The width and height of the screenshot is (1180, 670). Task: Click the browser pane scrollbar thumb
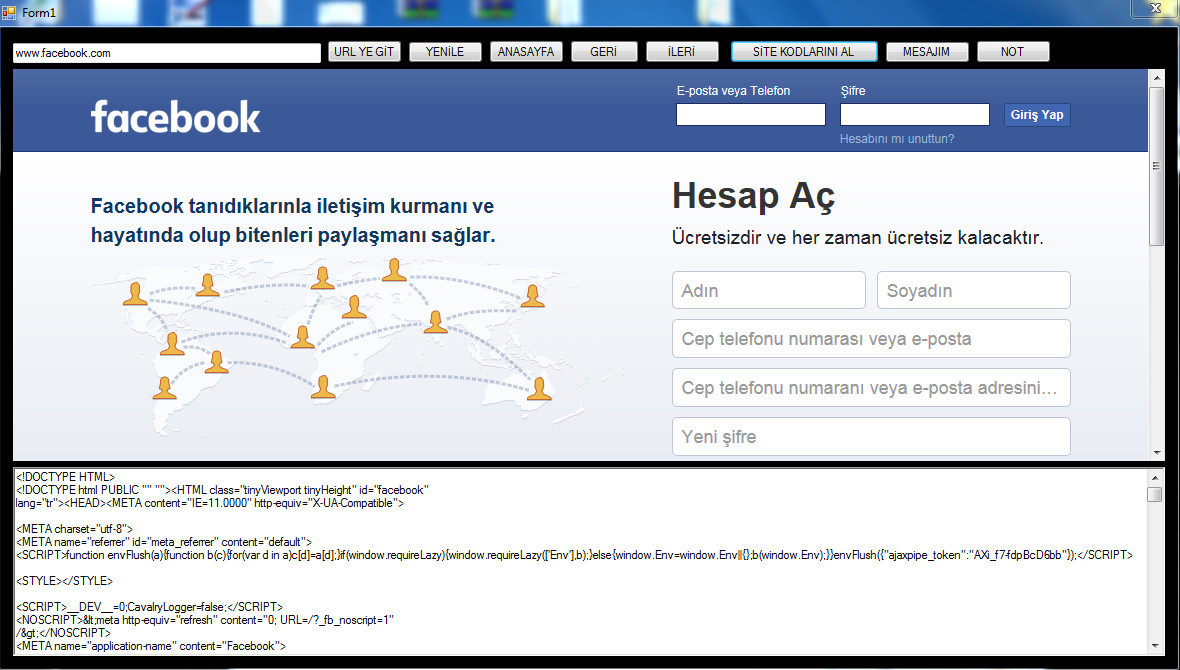tap(1157, 166)
